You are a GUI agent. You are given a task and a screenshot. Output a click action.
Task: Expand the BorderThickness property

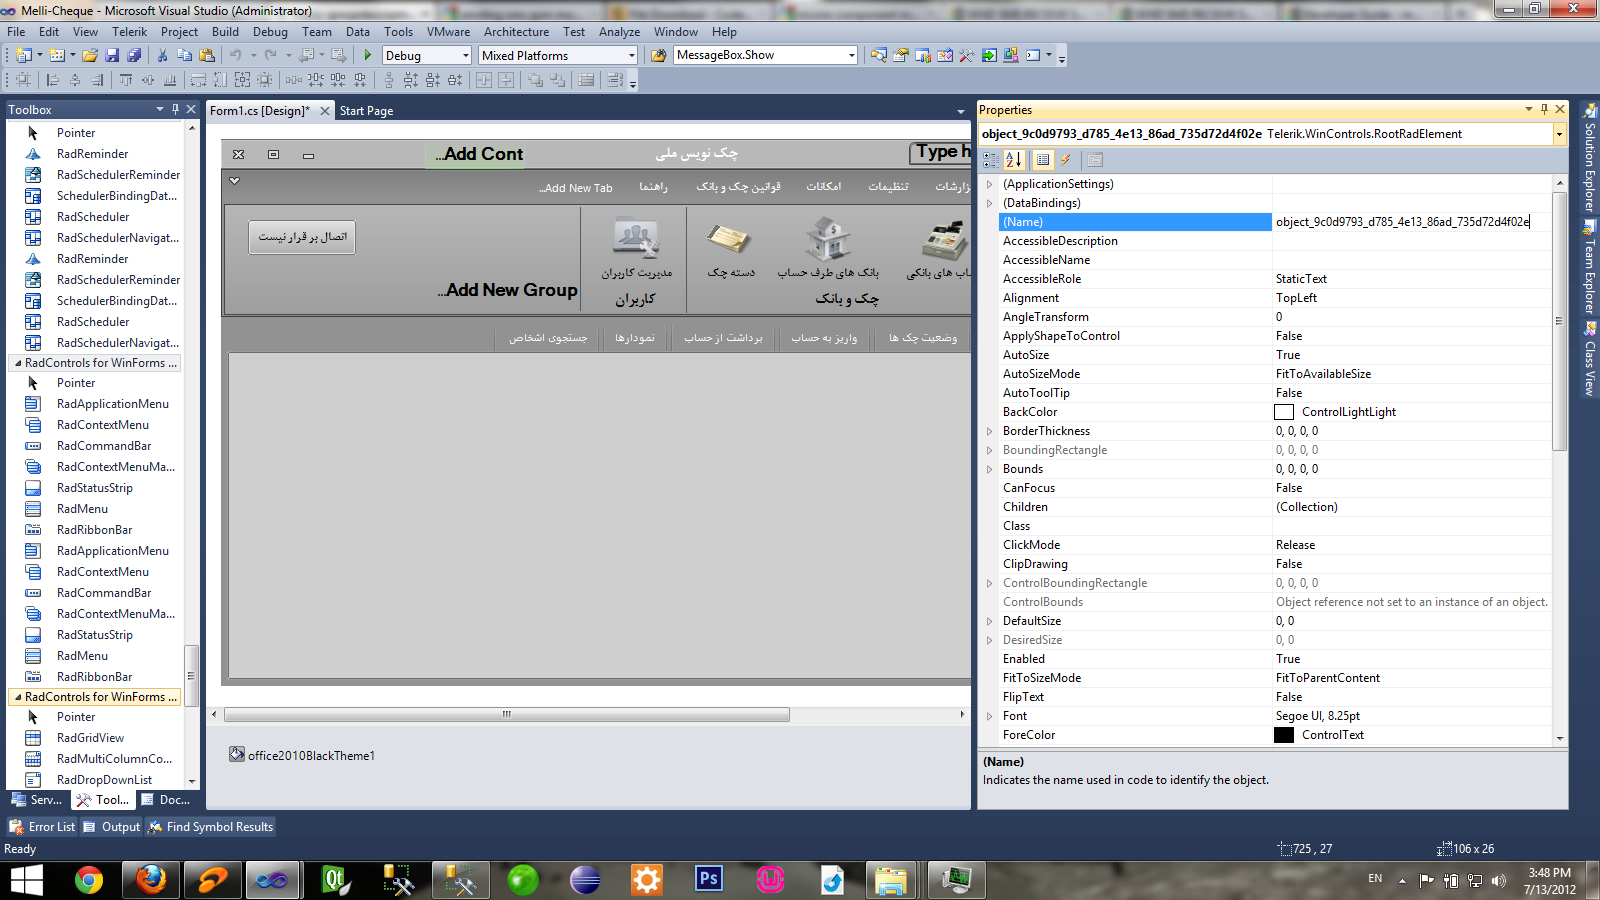pos(990,431)
